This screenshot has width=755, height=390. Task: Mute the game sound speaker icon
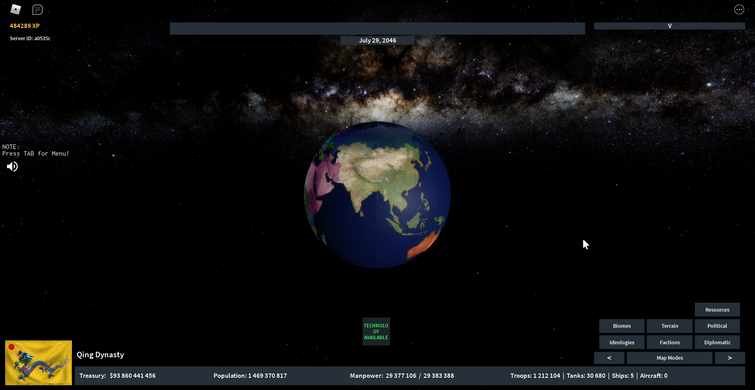13,167
